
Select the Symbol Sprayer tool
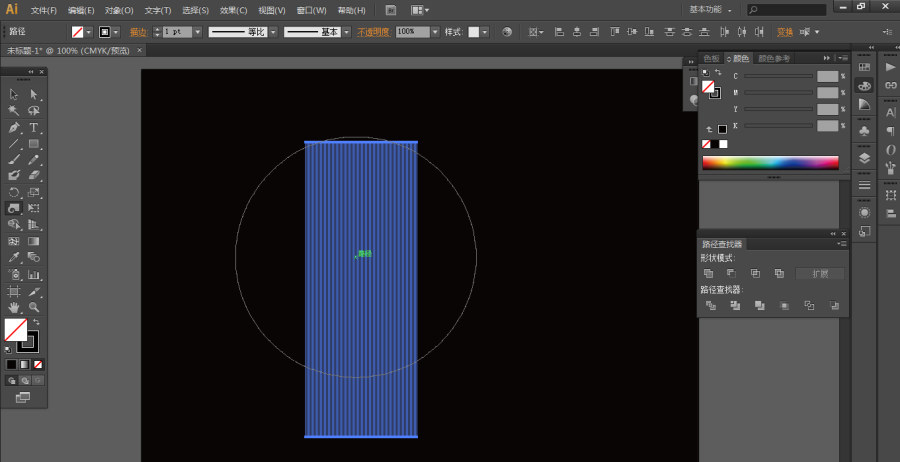tap(14, 274)
